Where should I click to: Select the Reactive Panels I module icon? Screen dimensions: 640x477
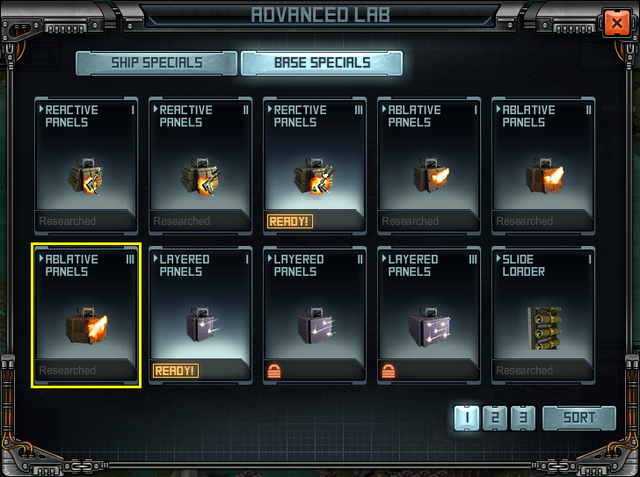click(x=85, y=176)
